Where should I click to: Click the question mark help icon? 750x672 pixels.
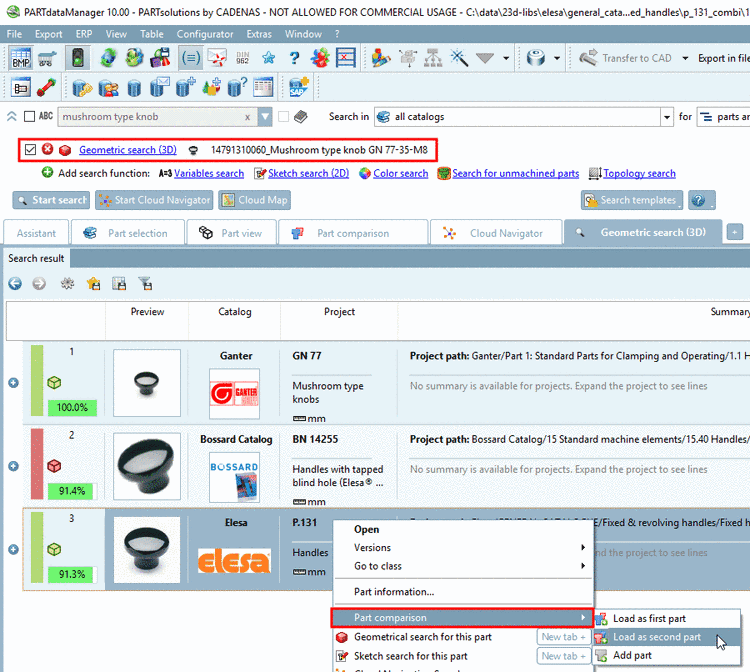294,58
